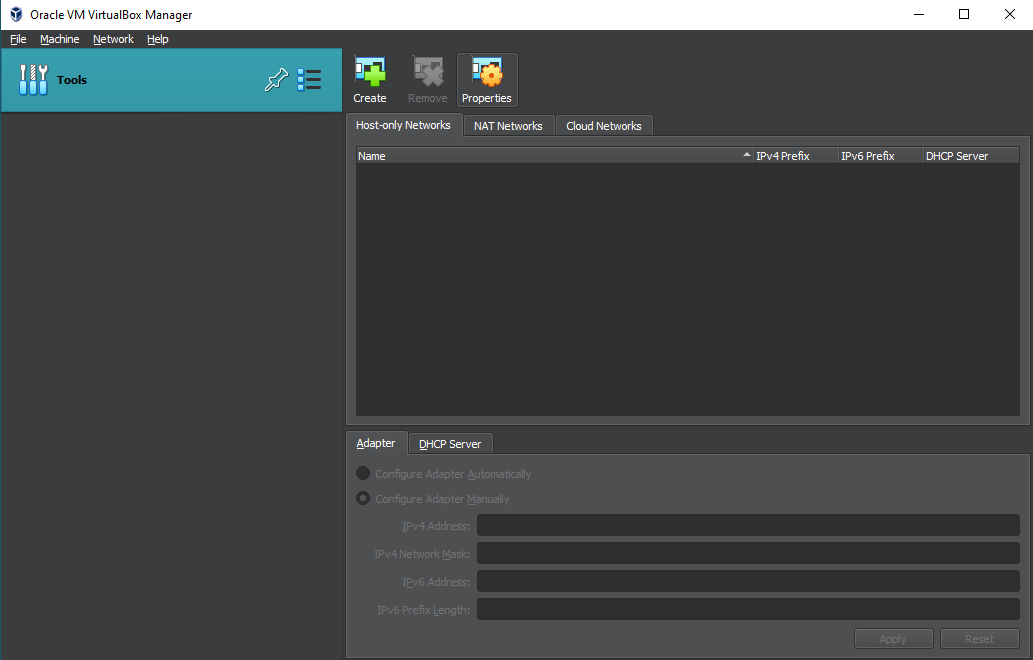Open the Network menu
The height and width of the screenshot is (660, 1033).
[113, 39]
